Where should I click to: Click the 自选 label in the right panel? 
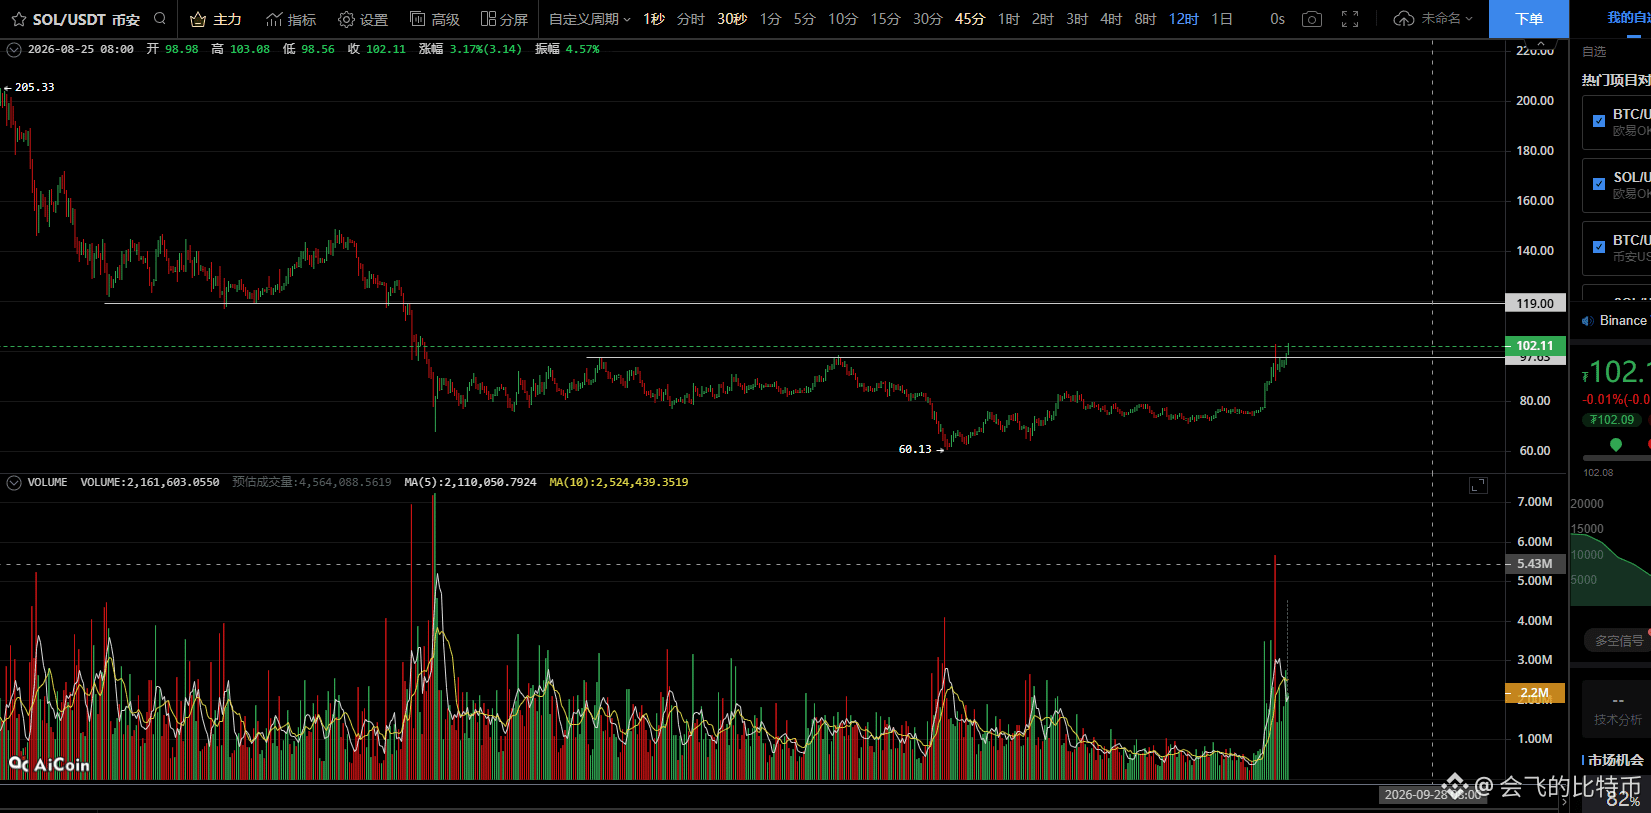[1594, 52]
